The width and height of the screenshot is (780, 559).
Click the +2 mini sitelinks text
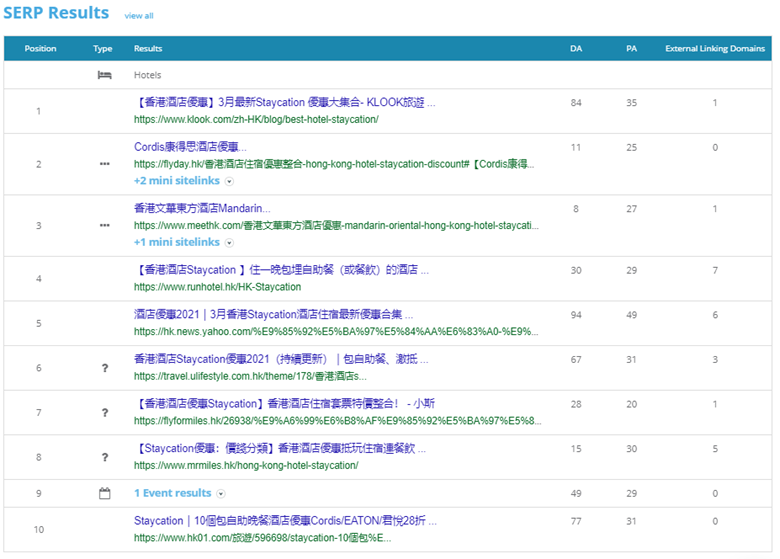coord(177,181)
